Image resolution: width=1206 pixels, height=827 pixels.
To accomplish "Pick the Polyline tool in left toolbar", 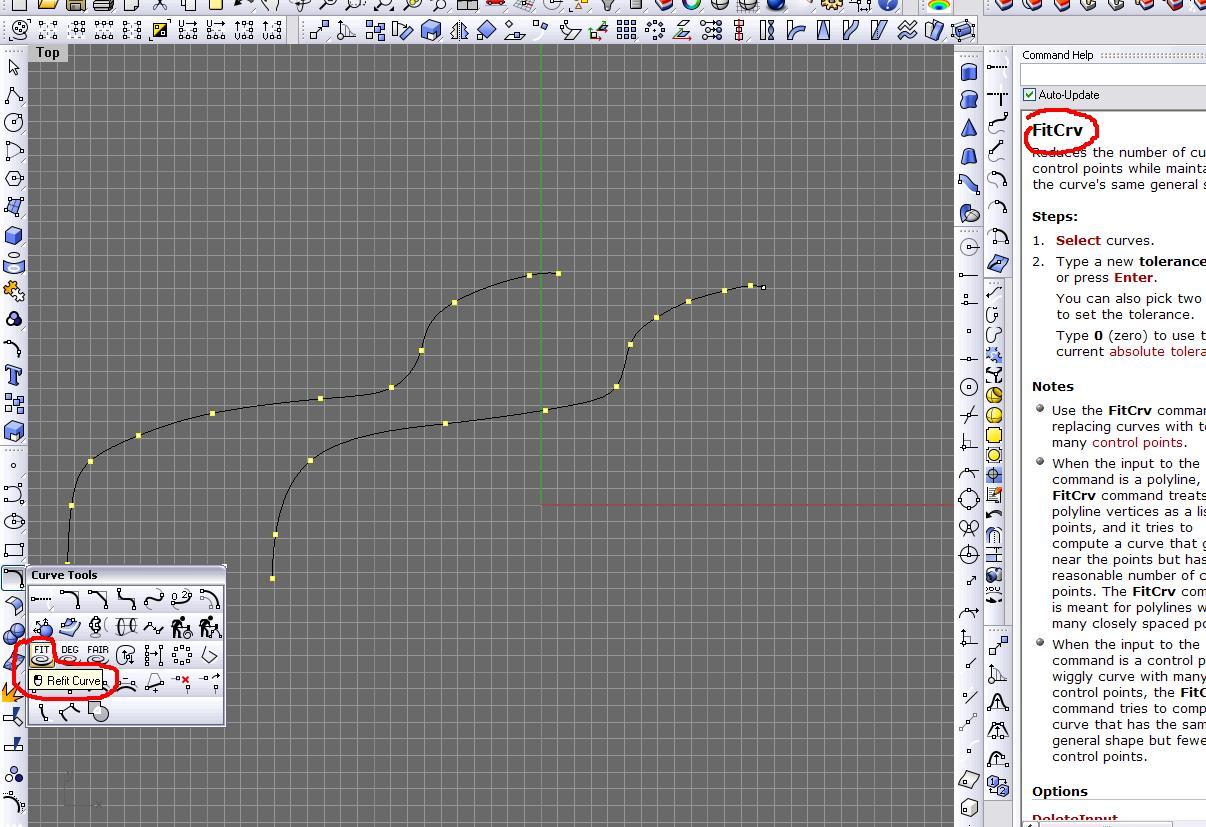I will coord(14,95).
